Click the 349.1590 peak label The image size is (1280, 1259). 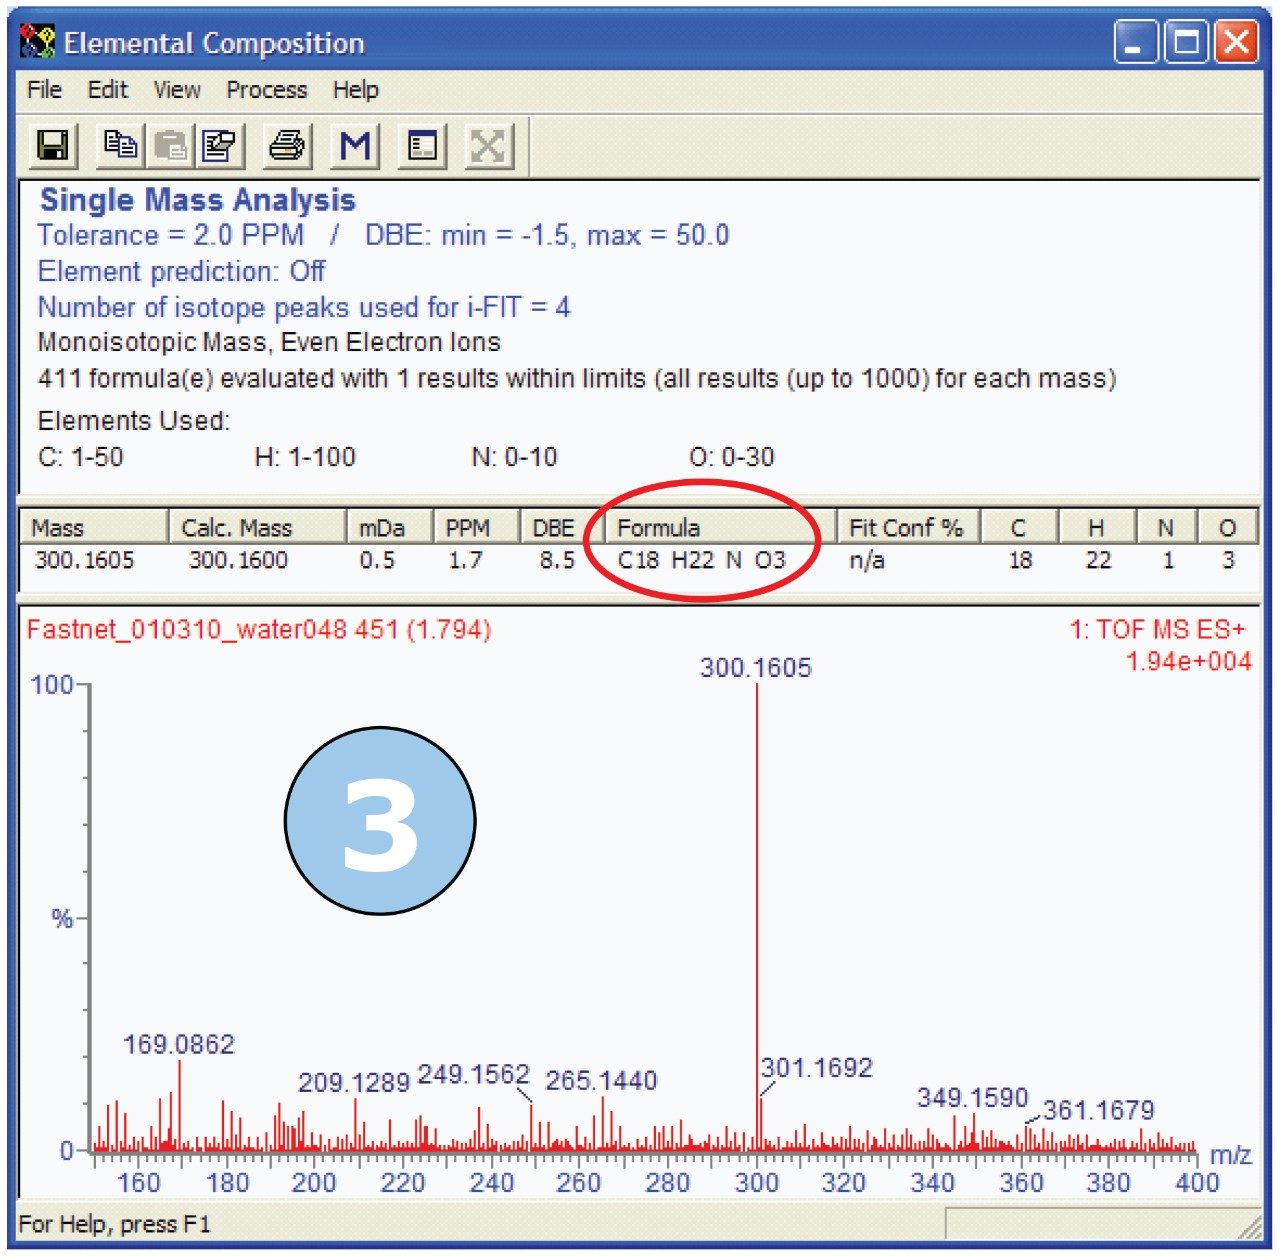972,1097
